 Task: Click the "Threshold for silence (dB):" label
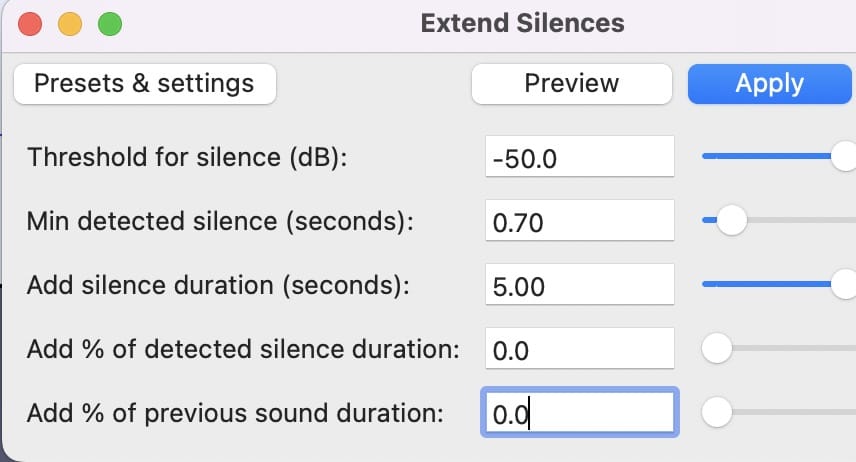(187, 158)
